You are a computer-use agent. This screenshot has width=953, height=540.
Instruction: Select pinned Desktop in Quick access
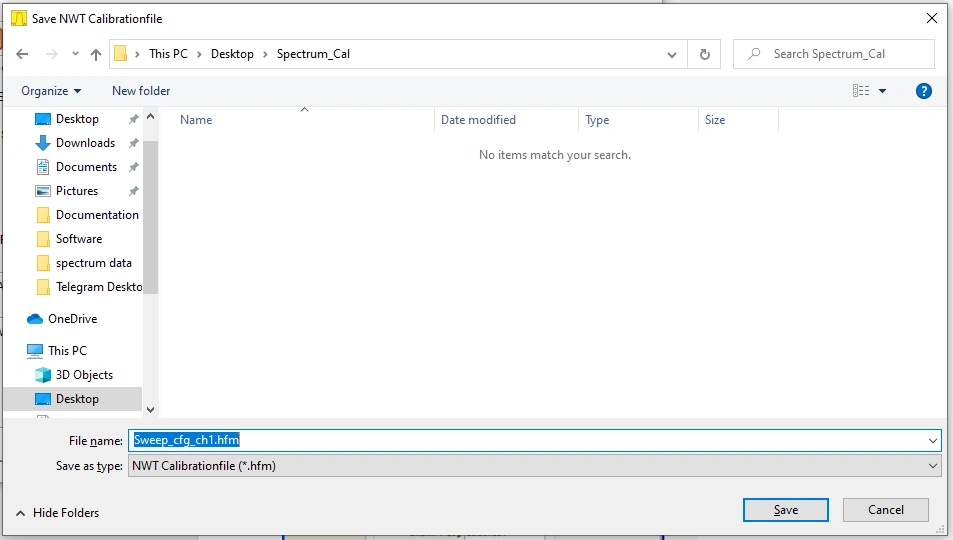77,119
